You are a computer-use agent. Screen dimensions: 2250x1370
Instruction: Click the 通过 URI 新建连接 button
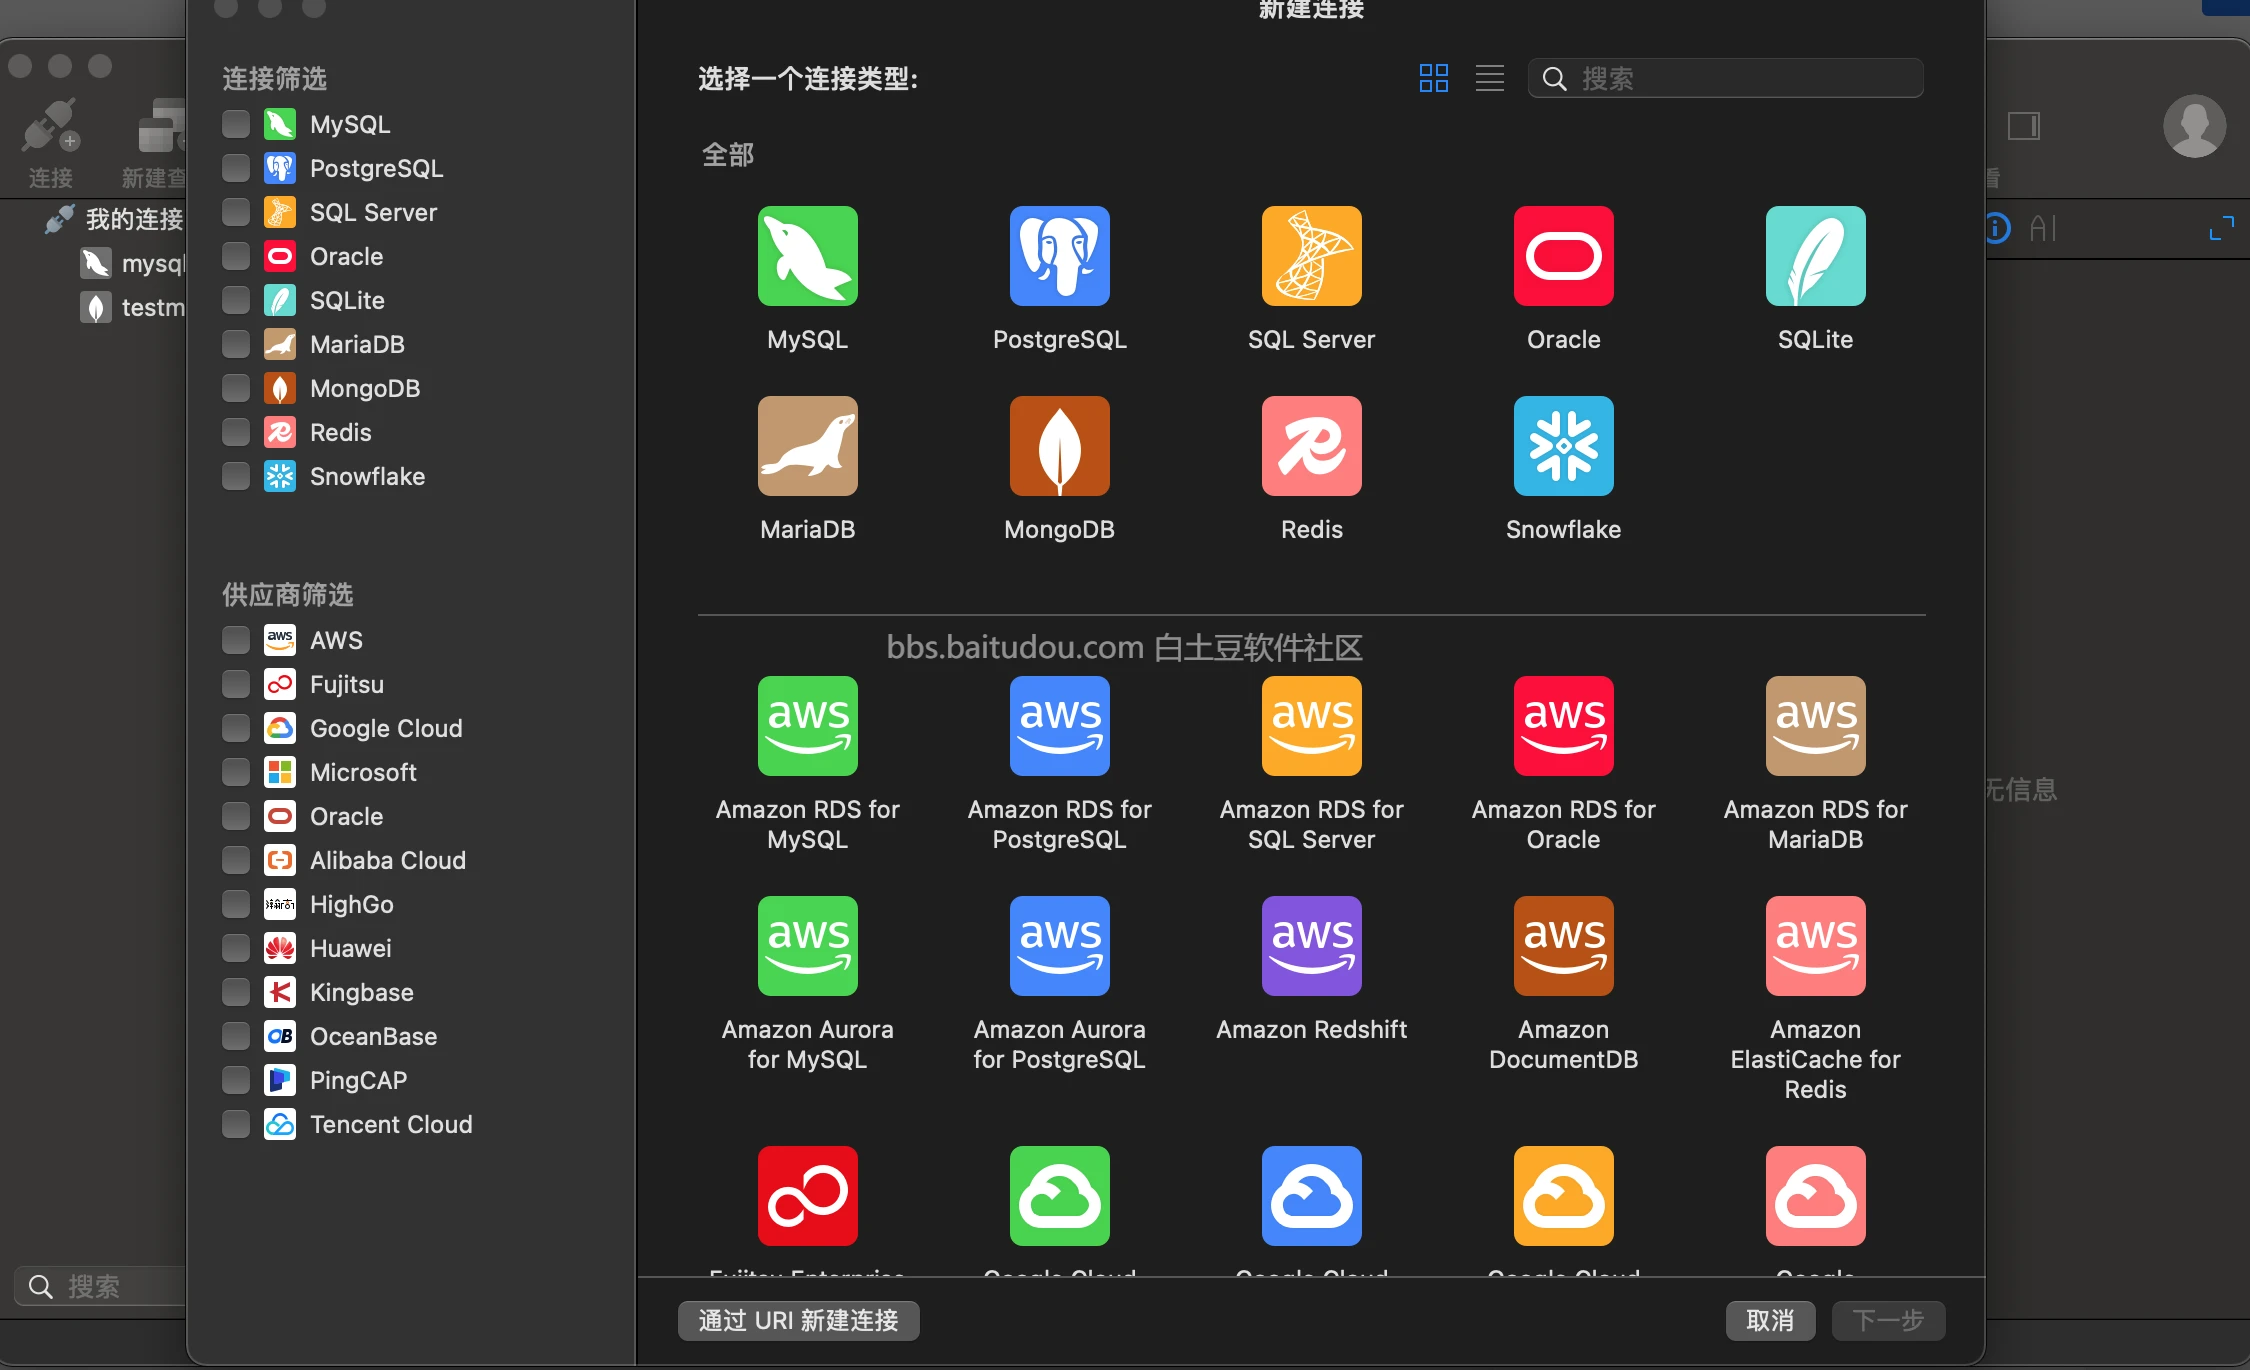(798, 1320)
